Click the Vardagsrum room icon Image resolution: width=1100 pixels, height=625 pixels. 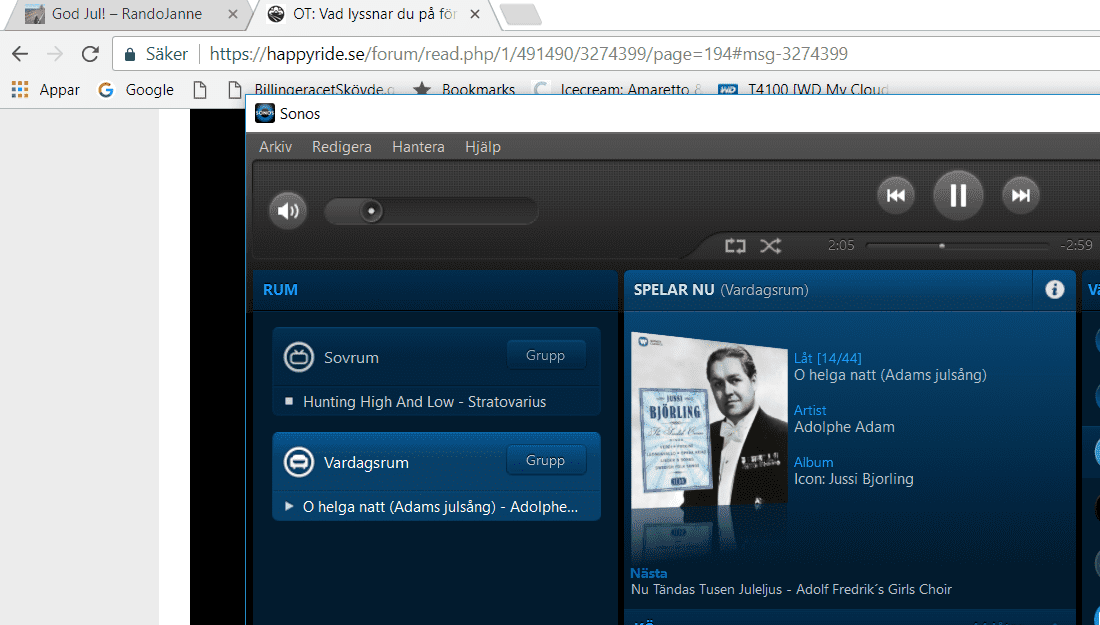pyautogui.click(x=299, y=462)
